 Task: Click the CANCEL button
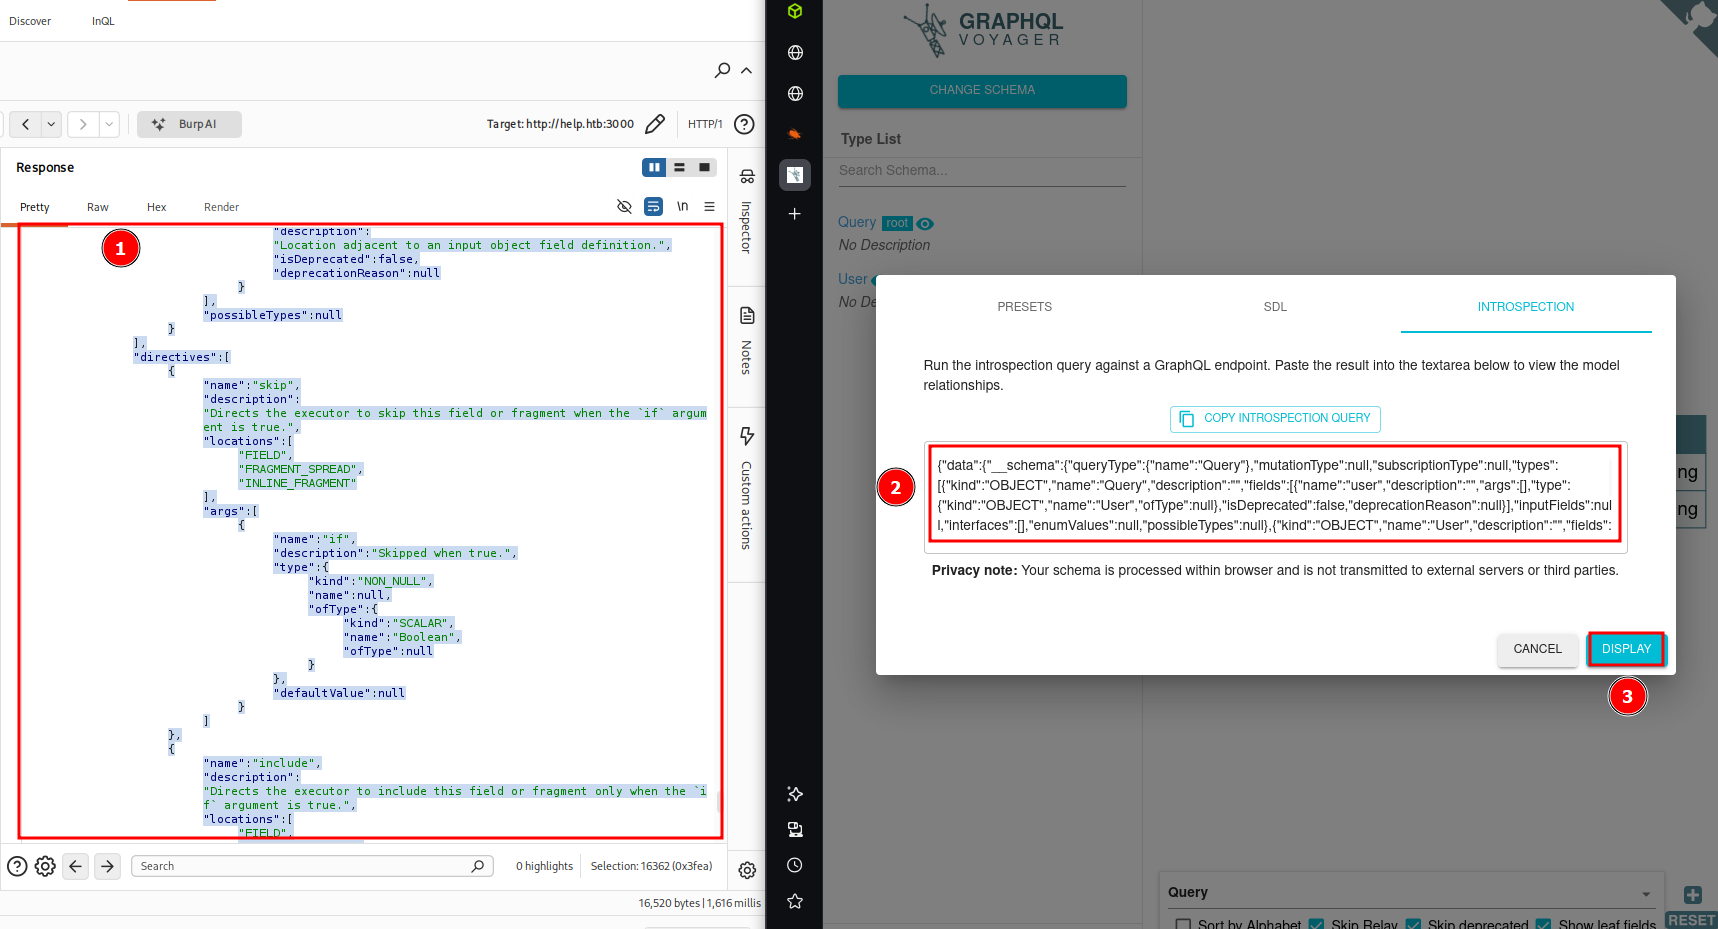coord(1537,649)
